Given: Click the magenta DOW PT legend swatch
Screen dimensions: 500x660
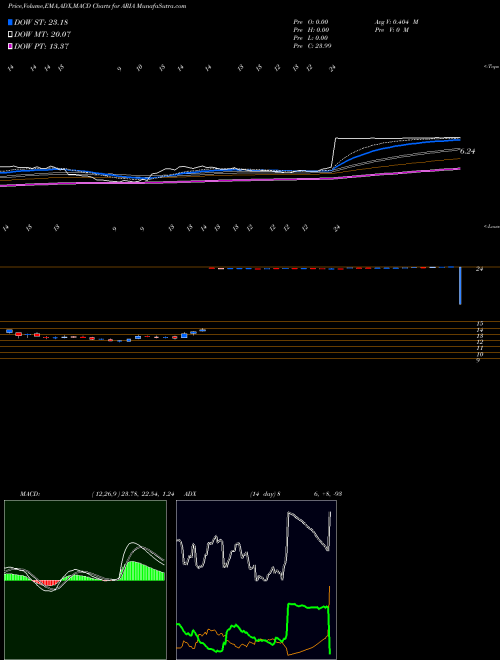Looking at the screenshot, I should point(10,46).
